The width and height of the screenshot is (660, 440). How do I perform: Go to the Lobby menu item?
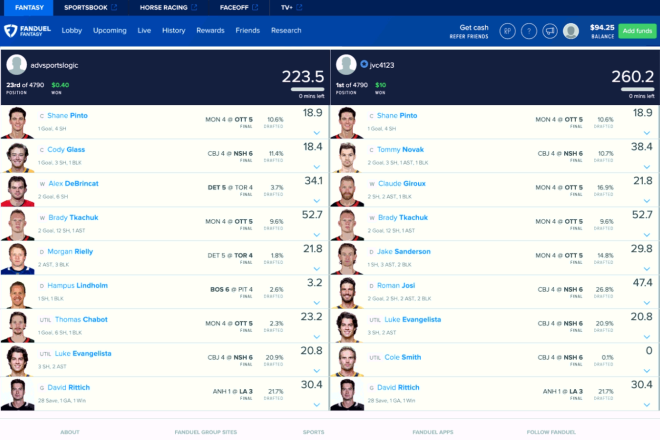tap(72, 30)
